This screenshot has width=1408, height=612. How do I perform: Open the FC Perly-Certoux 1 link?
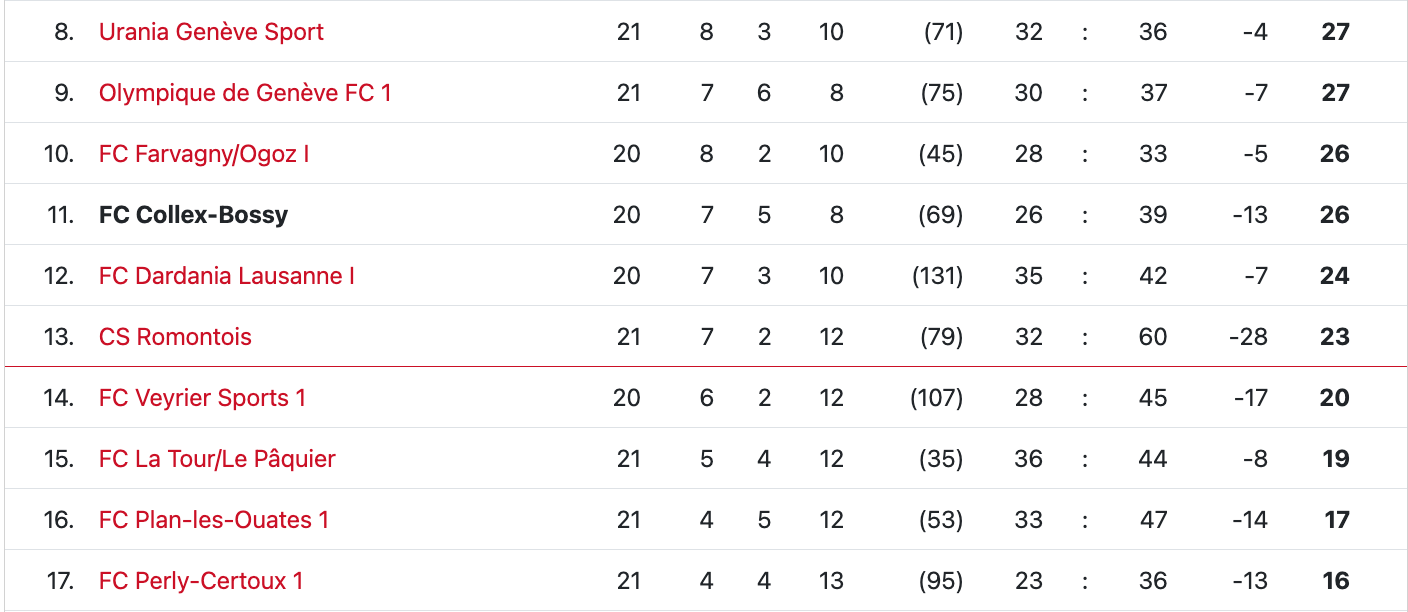coord(201,581)
